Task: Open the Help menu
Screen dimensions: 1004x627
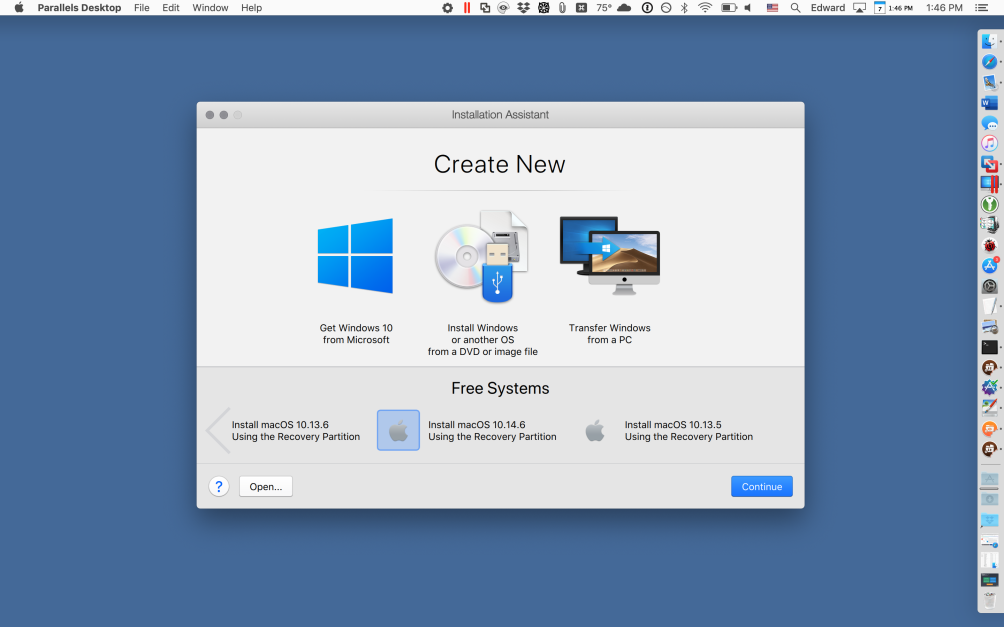Action: (x=251, y=8)
